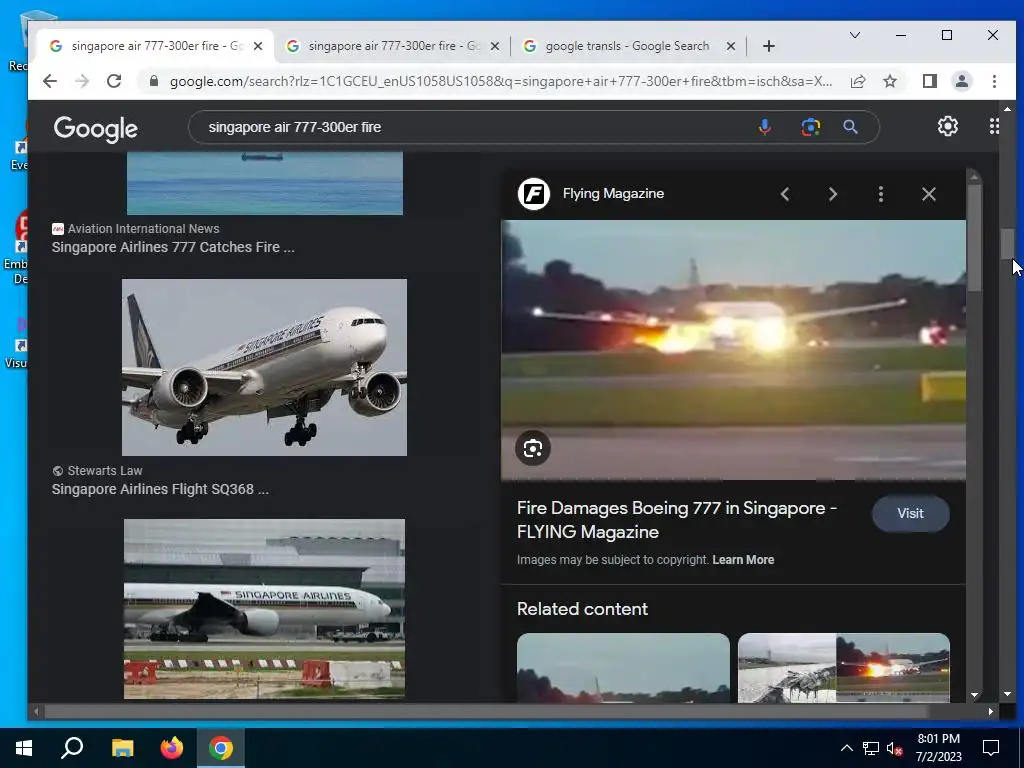This screenshot has width=1024, height=768.
Task: Click the horizontal scrollbar left arrow
Action: click(x=37, y=712)
